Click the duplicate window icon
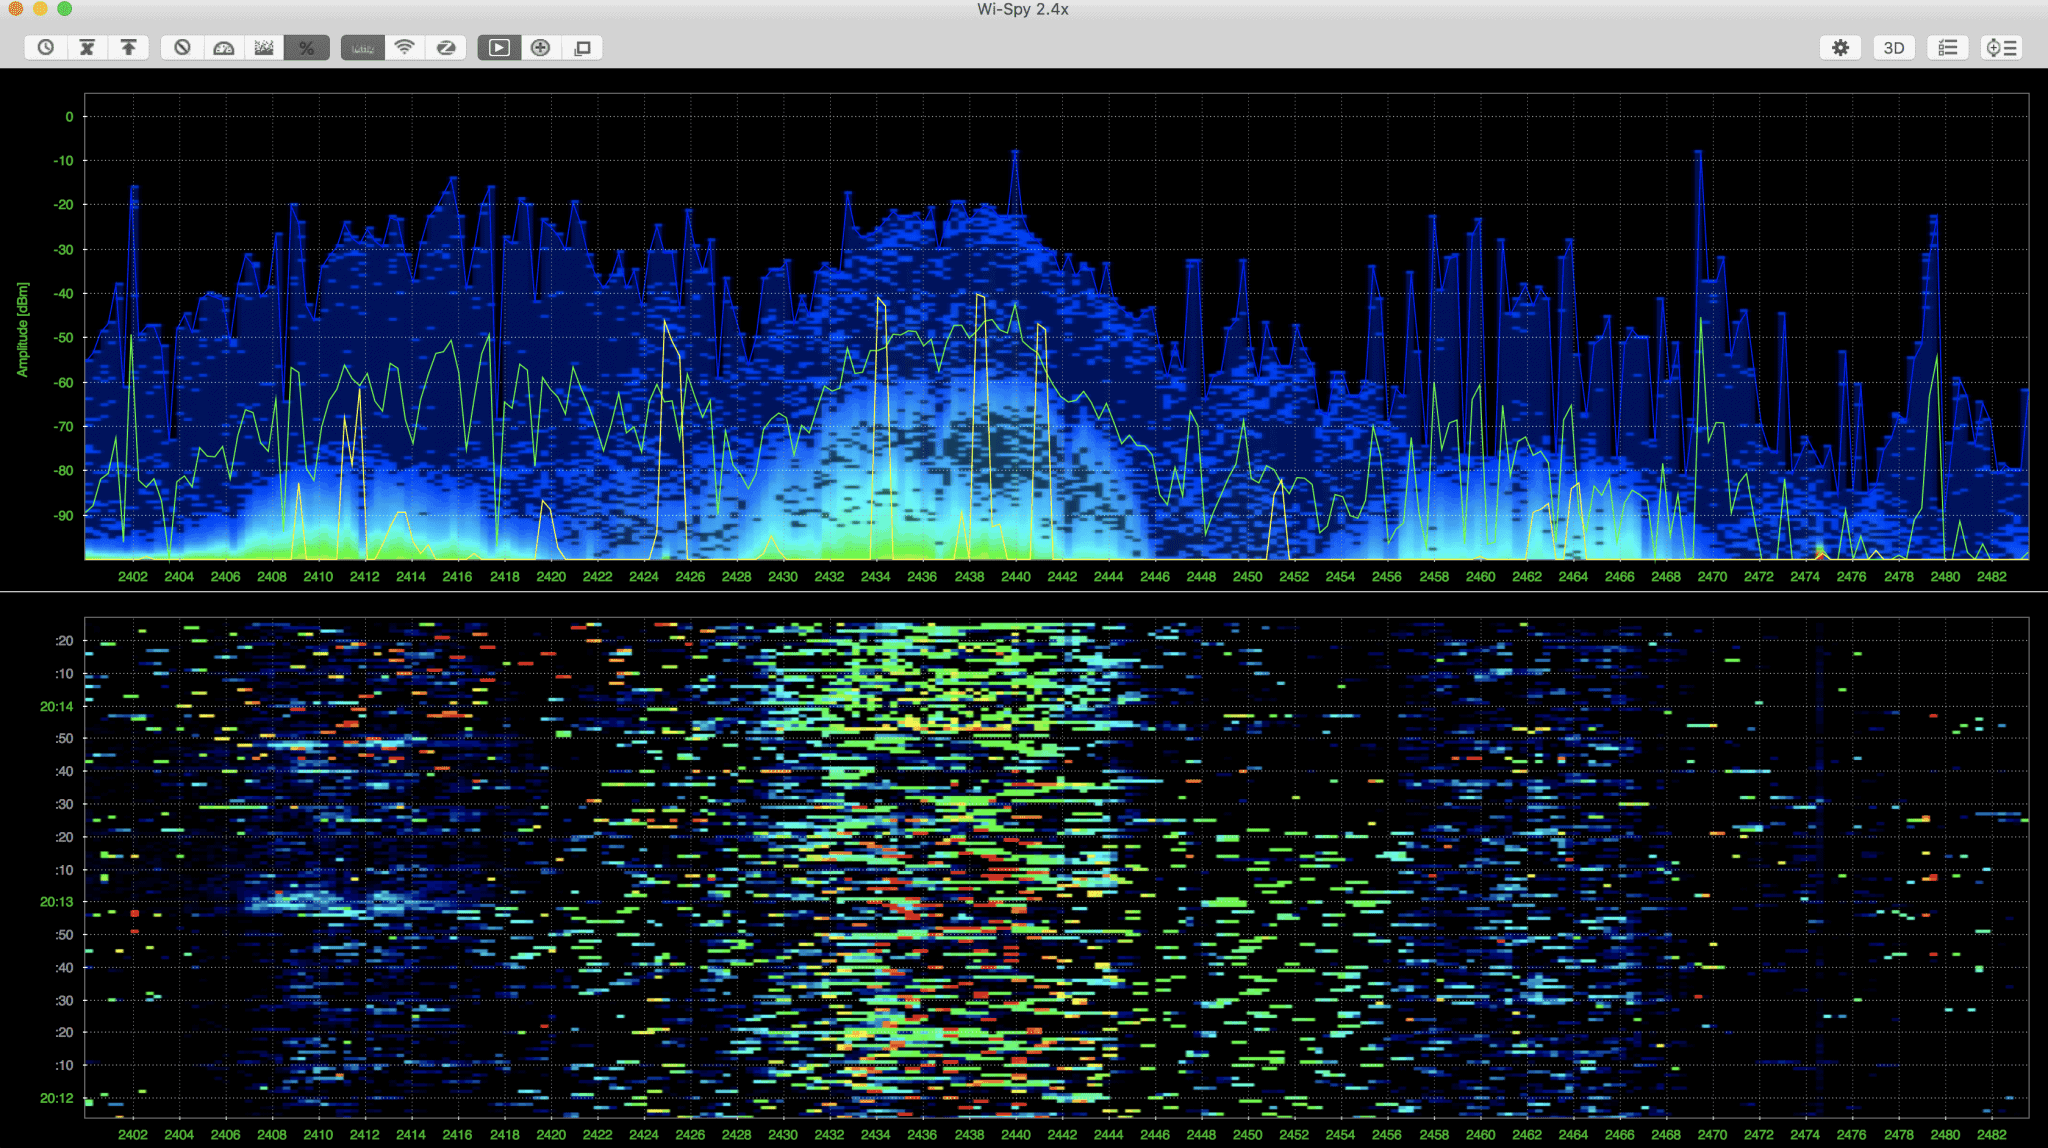This screenshot has width=2048, height=1148. click(582, 47)
